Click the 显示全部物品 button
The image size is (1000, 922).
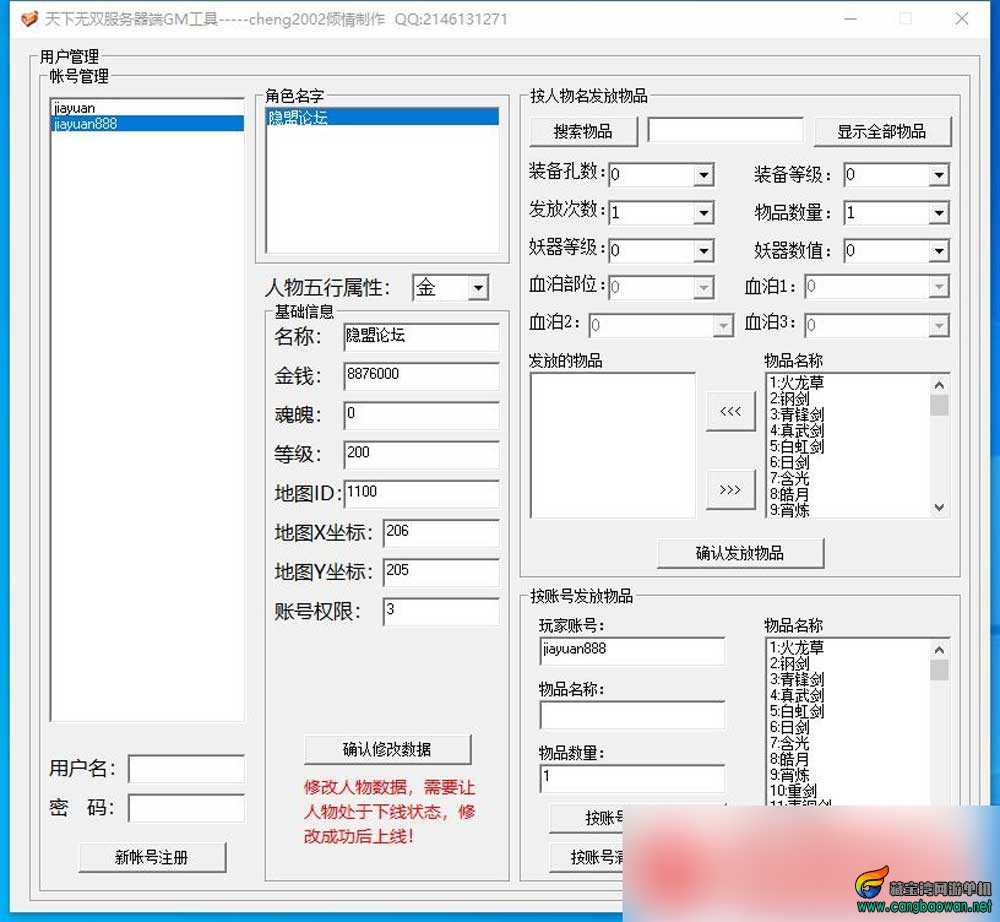(882, 131)
